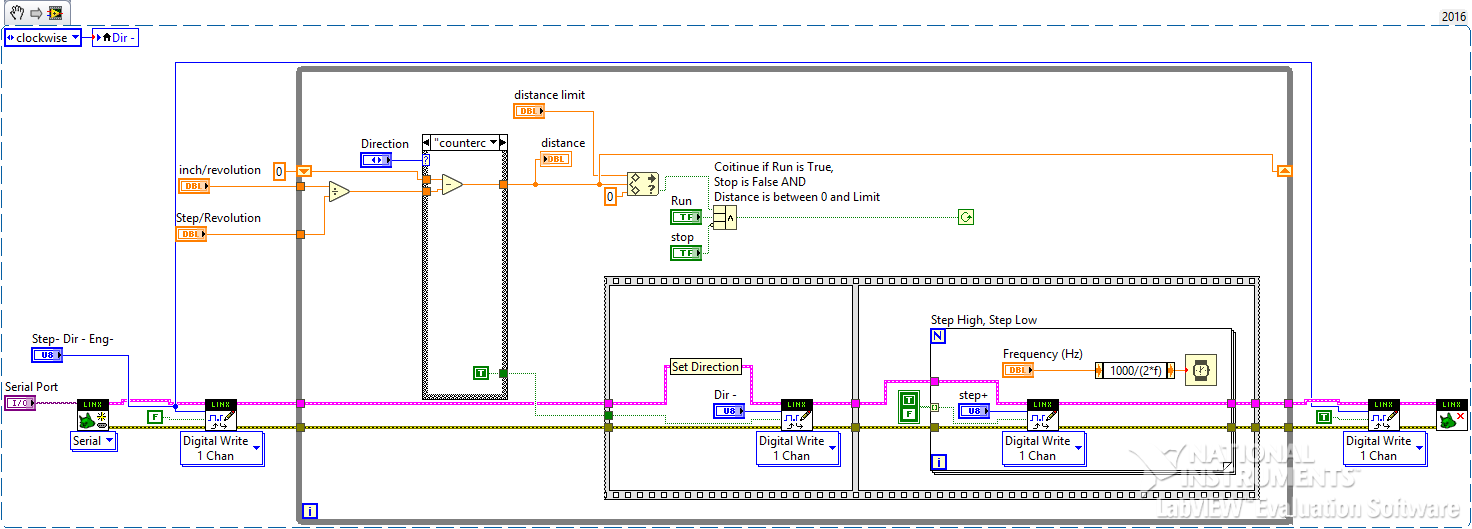The width and height of the screenshot is (1472, 529).
Task: Select the Digital Write node before LINX Close
Action: tap(1384, 415)
